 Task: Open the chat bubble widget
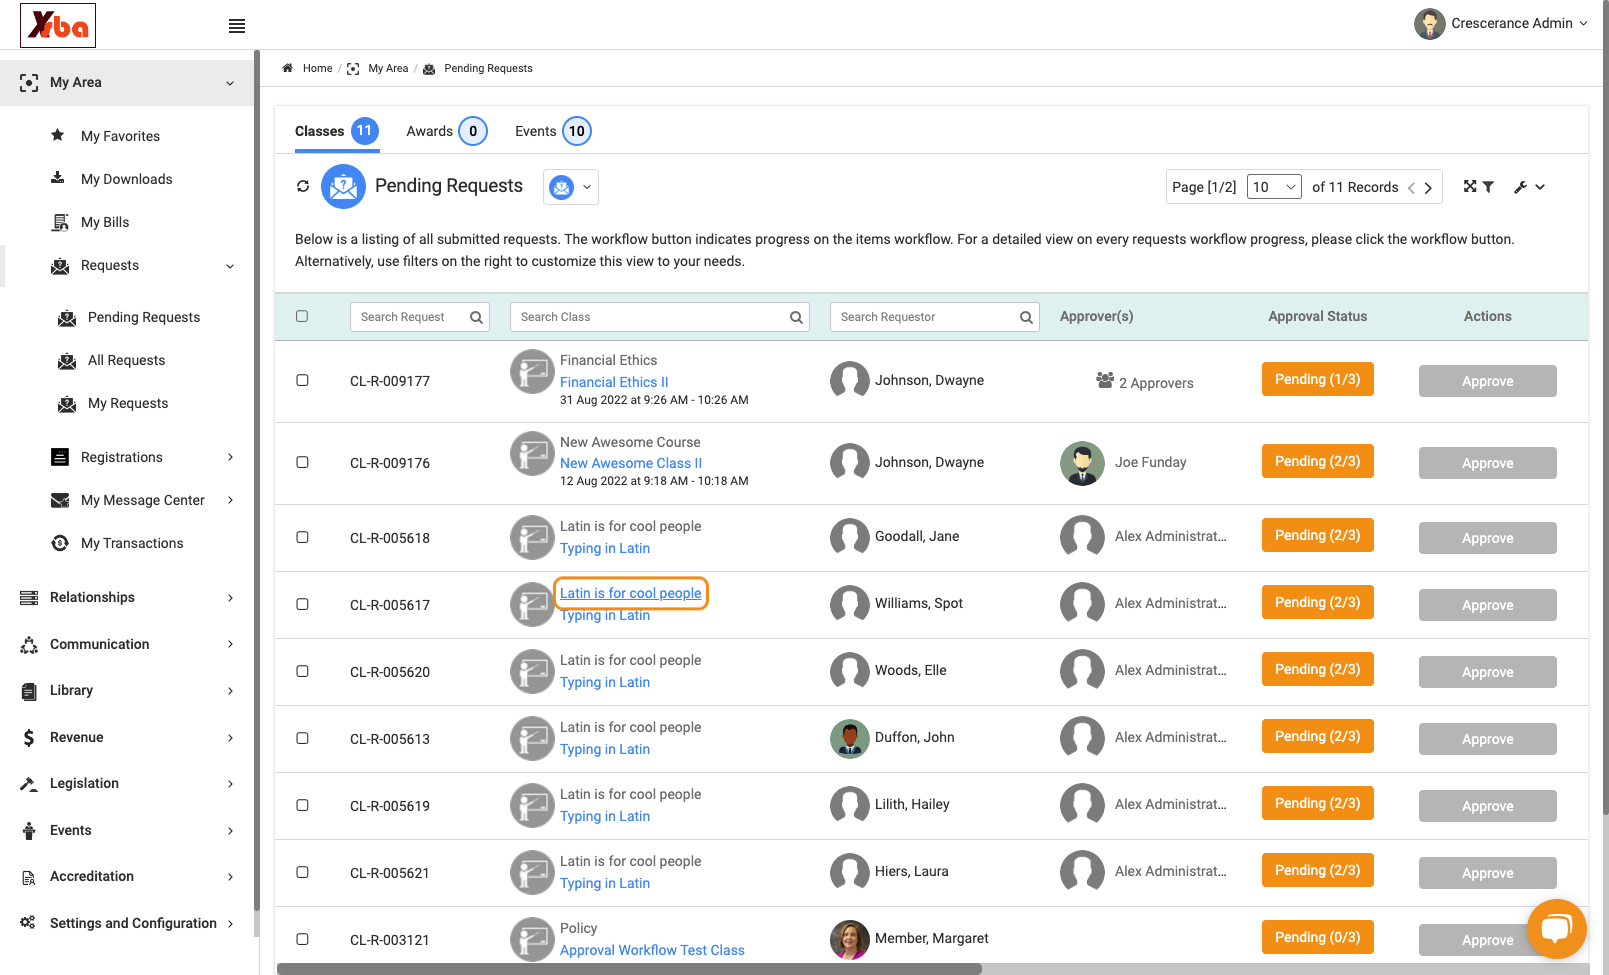point(1557,929)
